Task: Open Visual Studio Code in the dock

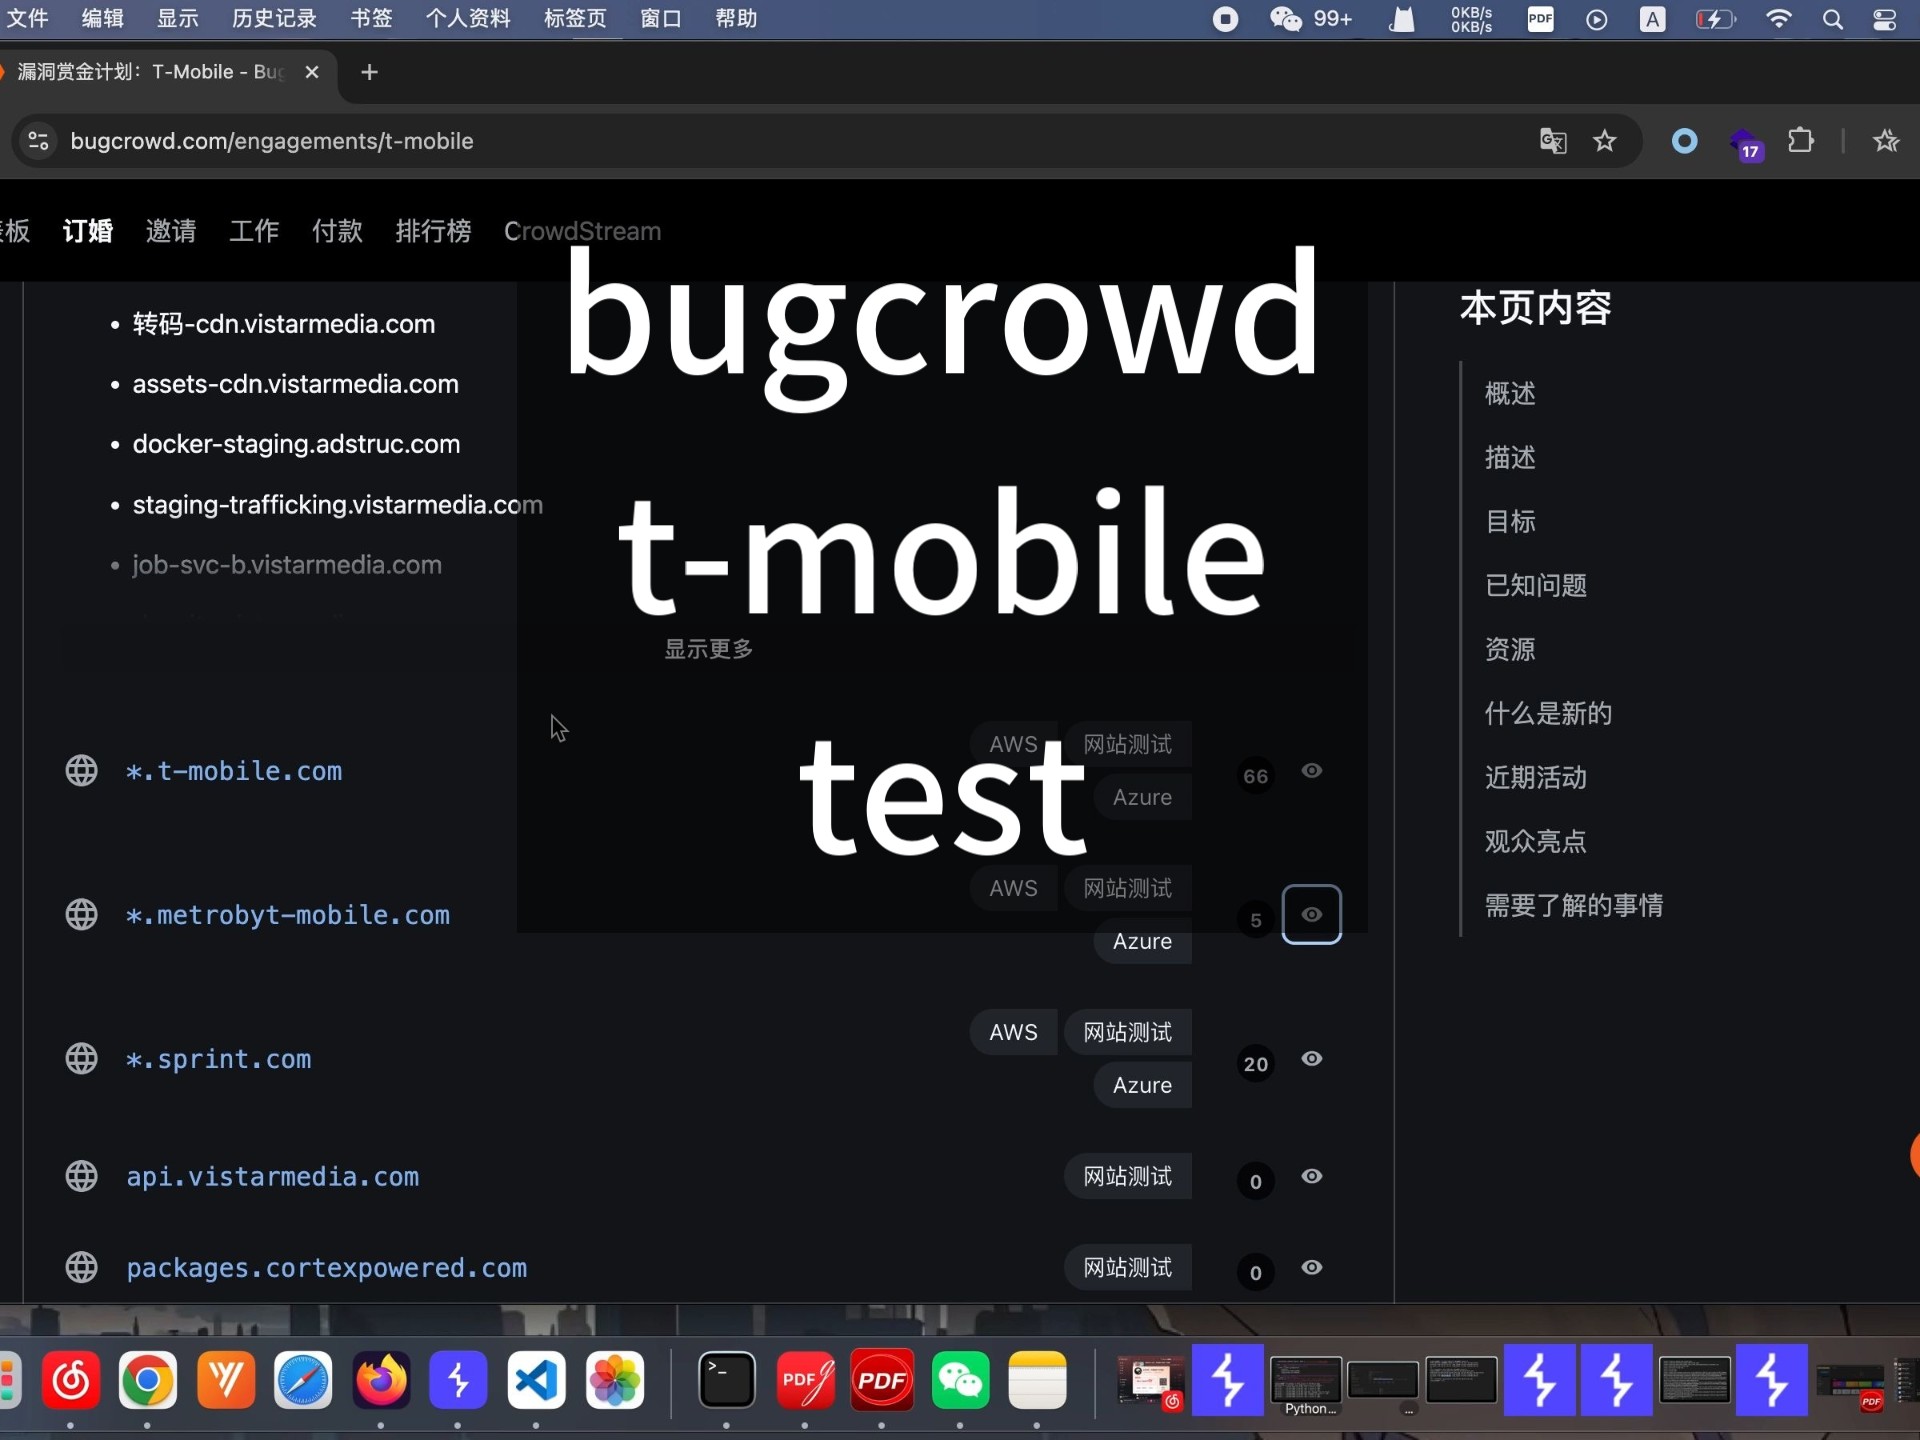Action: coord(537,1381)
